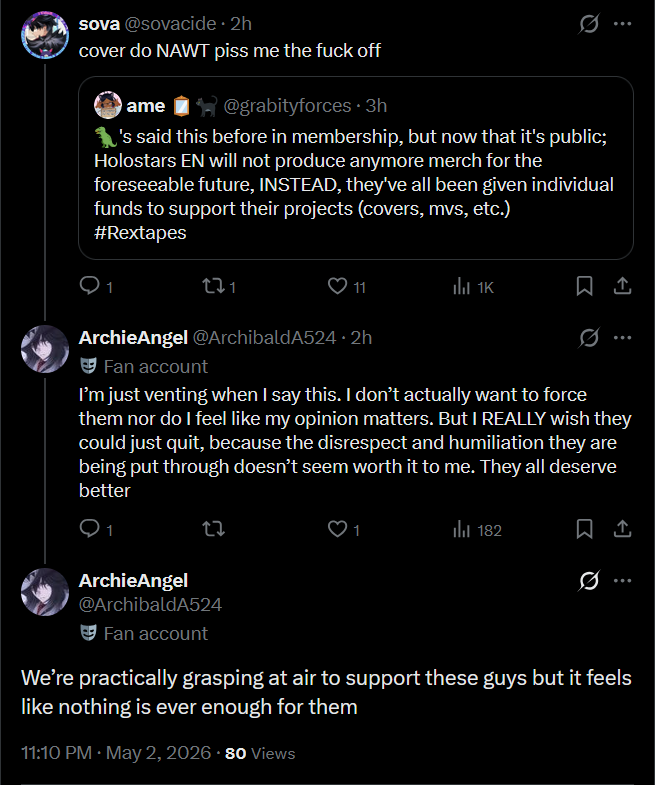The width and height of the screenshot is (655, 785).
Task: Open @grabityforces quoted tweet
Action: tap(356, 168)
